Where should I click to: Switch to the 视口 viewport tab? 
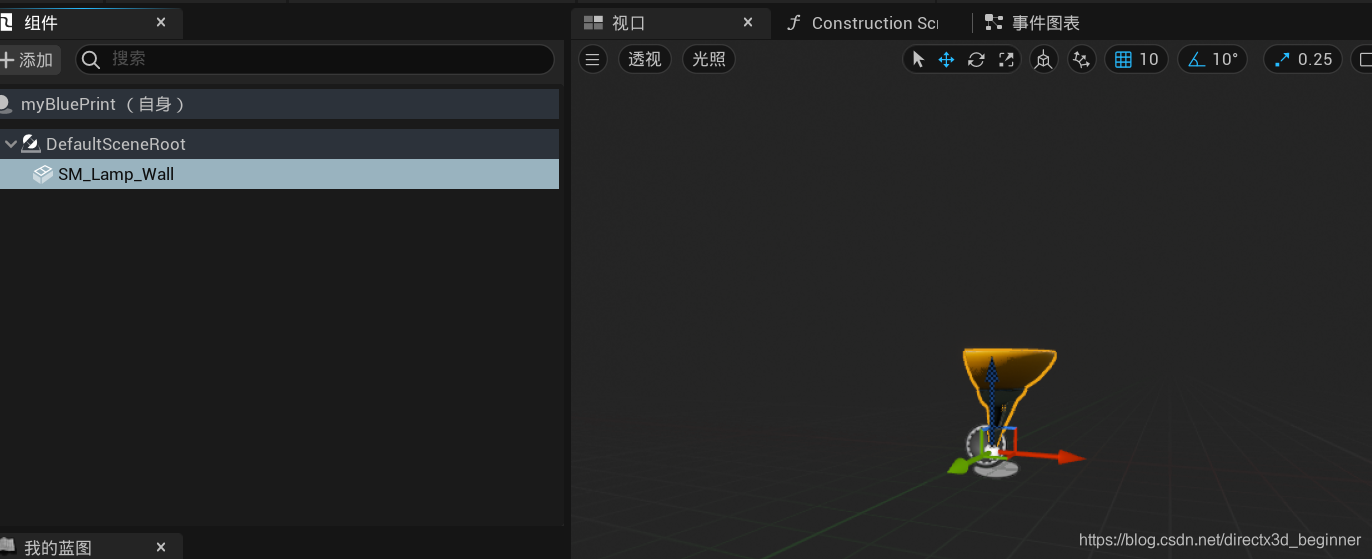pos(670,23)
